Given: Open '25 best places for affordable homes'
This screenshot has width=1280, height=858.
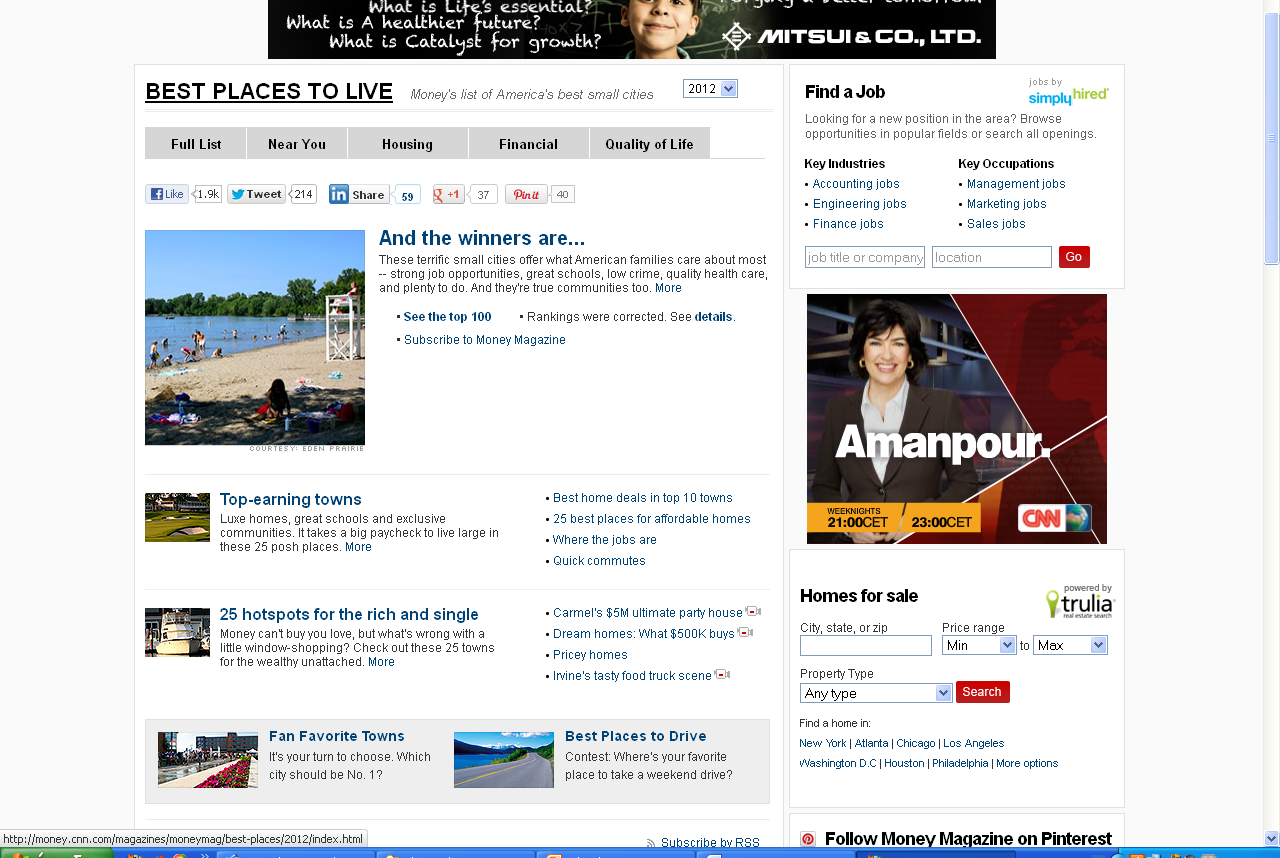Looking at the screenshot, I should click(652, 519).
